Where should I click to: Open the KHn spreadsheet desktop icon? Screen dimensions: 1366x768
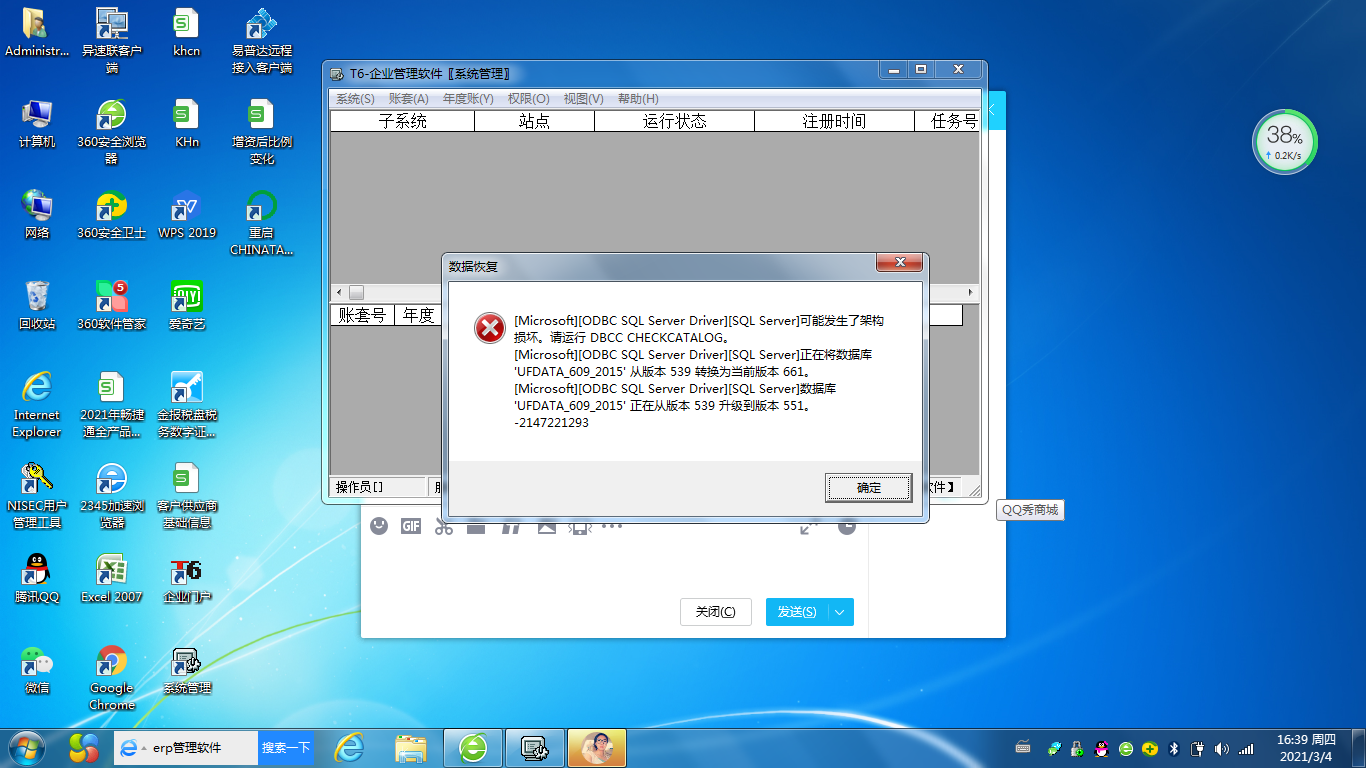(187, 124)
